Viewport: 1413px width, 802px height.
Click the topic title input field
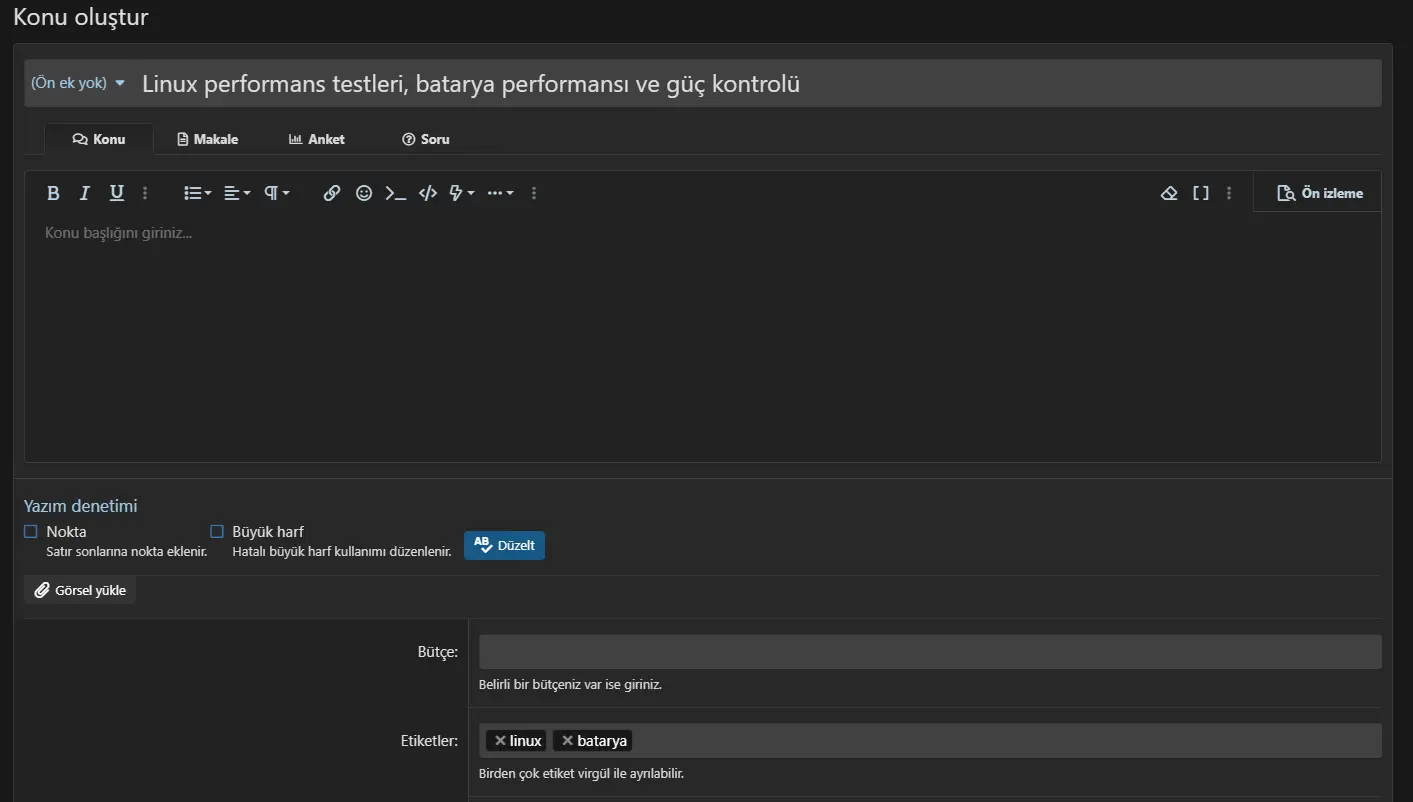[x=758, y=84]
